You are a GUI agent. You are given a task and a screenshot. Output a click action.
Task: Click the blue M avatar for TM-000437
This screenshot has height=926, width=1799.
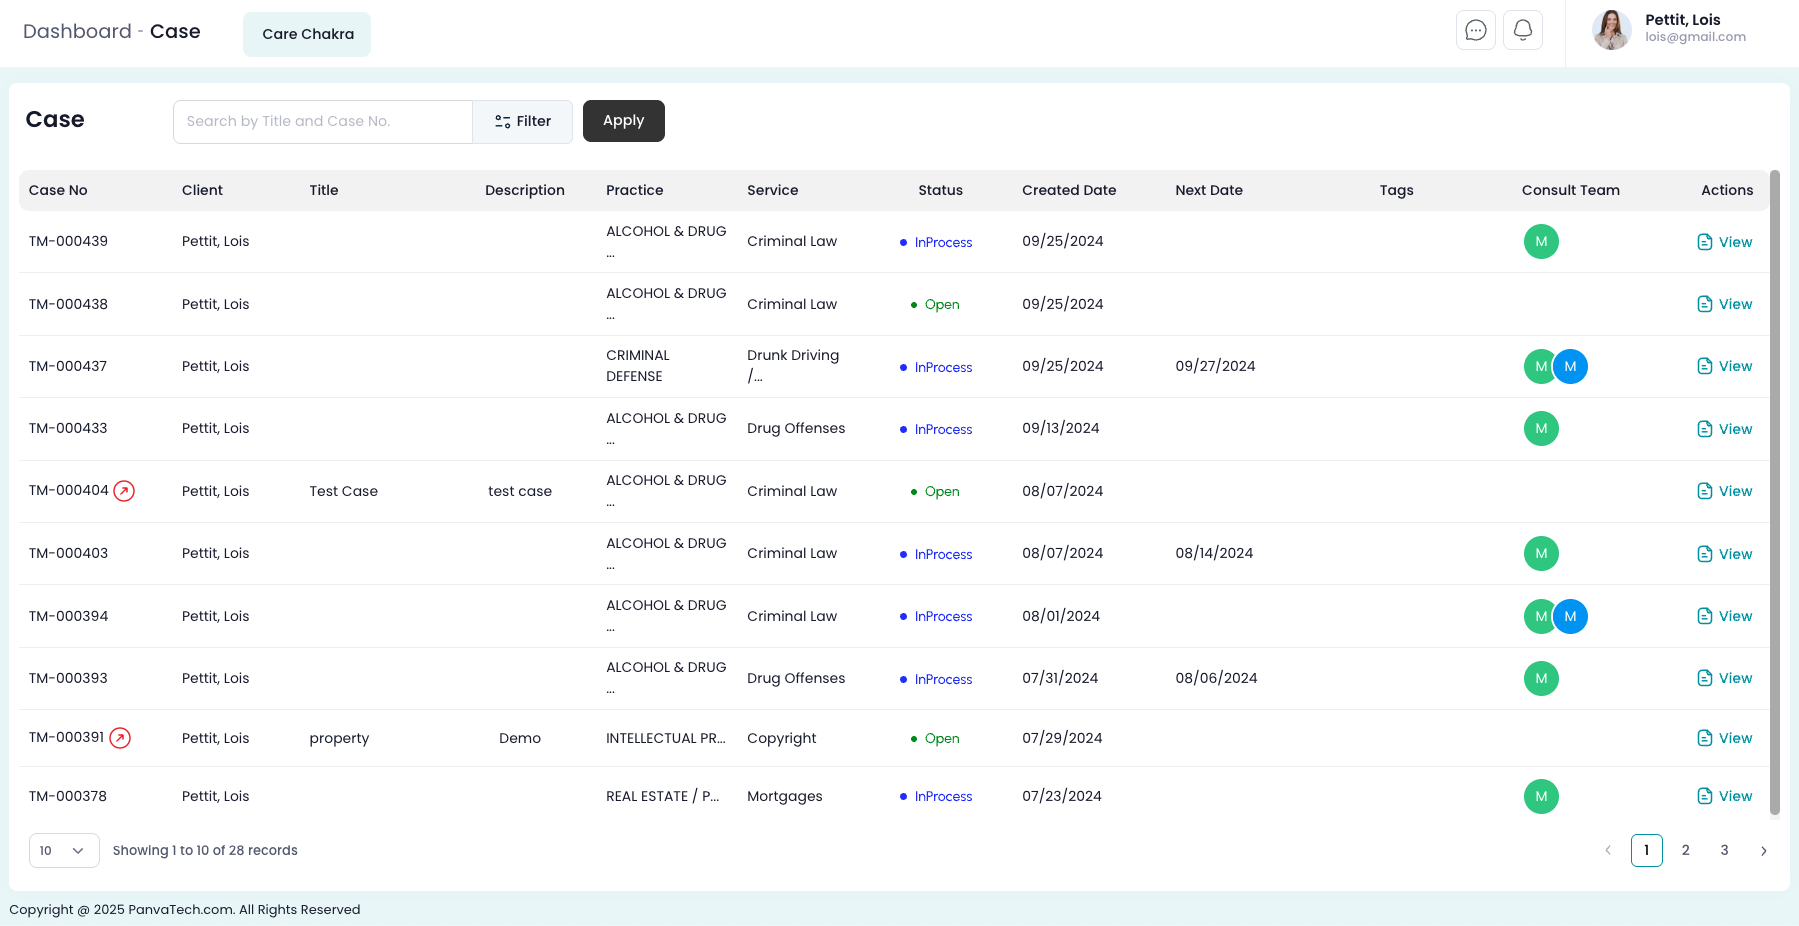(1570, 367)
